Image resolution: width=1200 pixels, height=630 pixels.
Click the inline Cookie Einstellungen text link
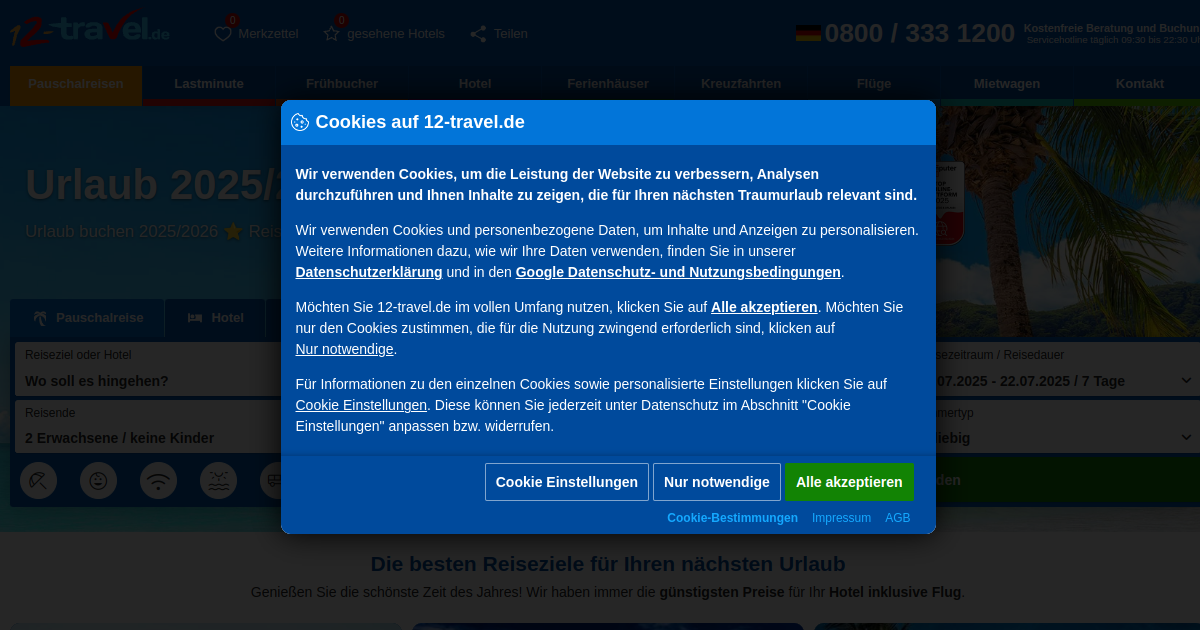(361, 405)
